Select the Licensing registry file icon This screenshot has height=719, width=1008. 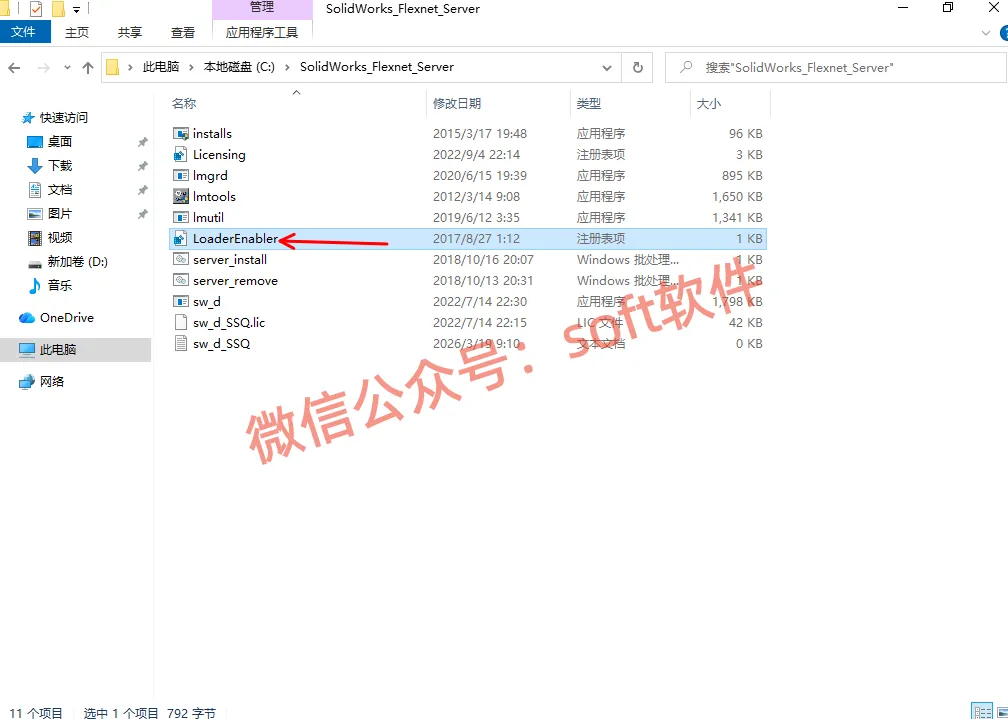tap(181, 155)
